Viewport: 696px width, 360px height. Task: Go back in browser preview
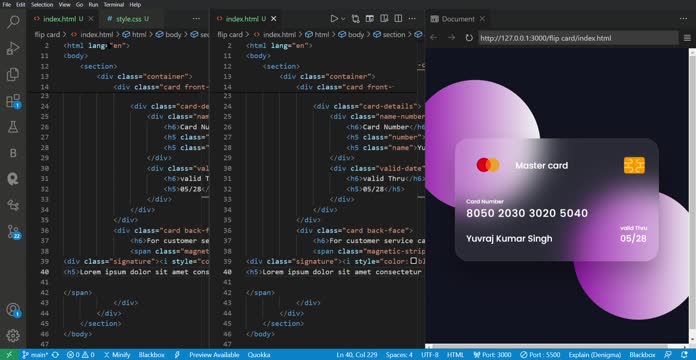click(x=434, y=38)
